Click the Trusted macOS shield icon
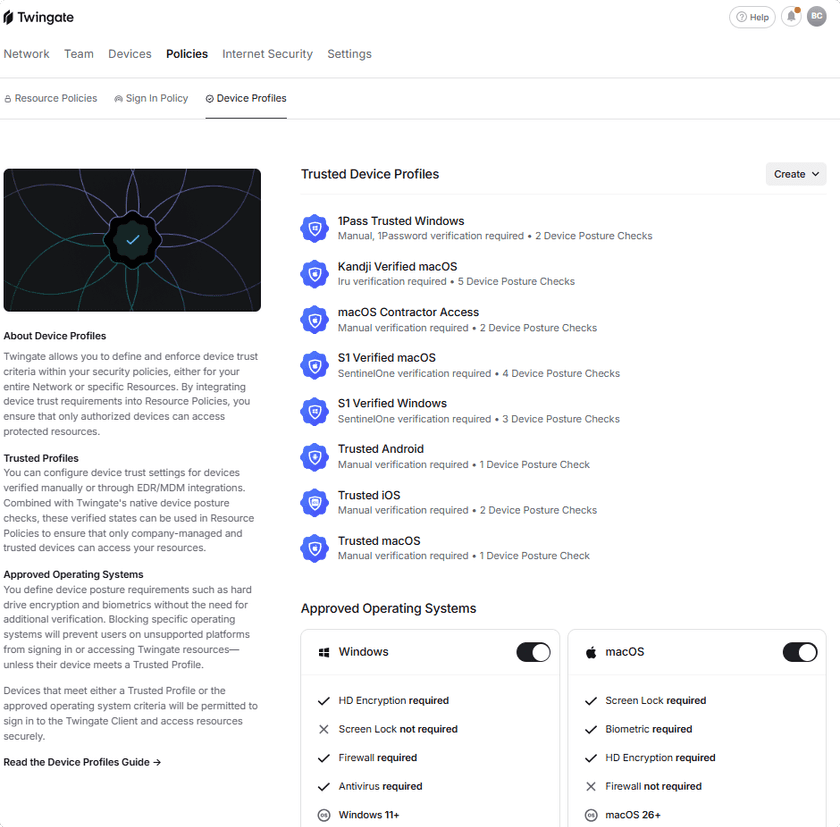Image resolution: width=840 pixels, height=827 pixels. (x=315, y=548)
